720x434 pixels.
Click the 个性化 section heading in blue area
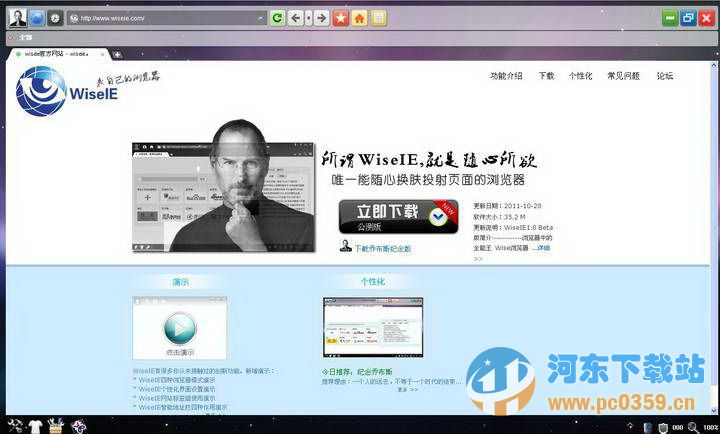(x=373, y=282)
